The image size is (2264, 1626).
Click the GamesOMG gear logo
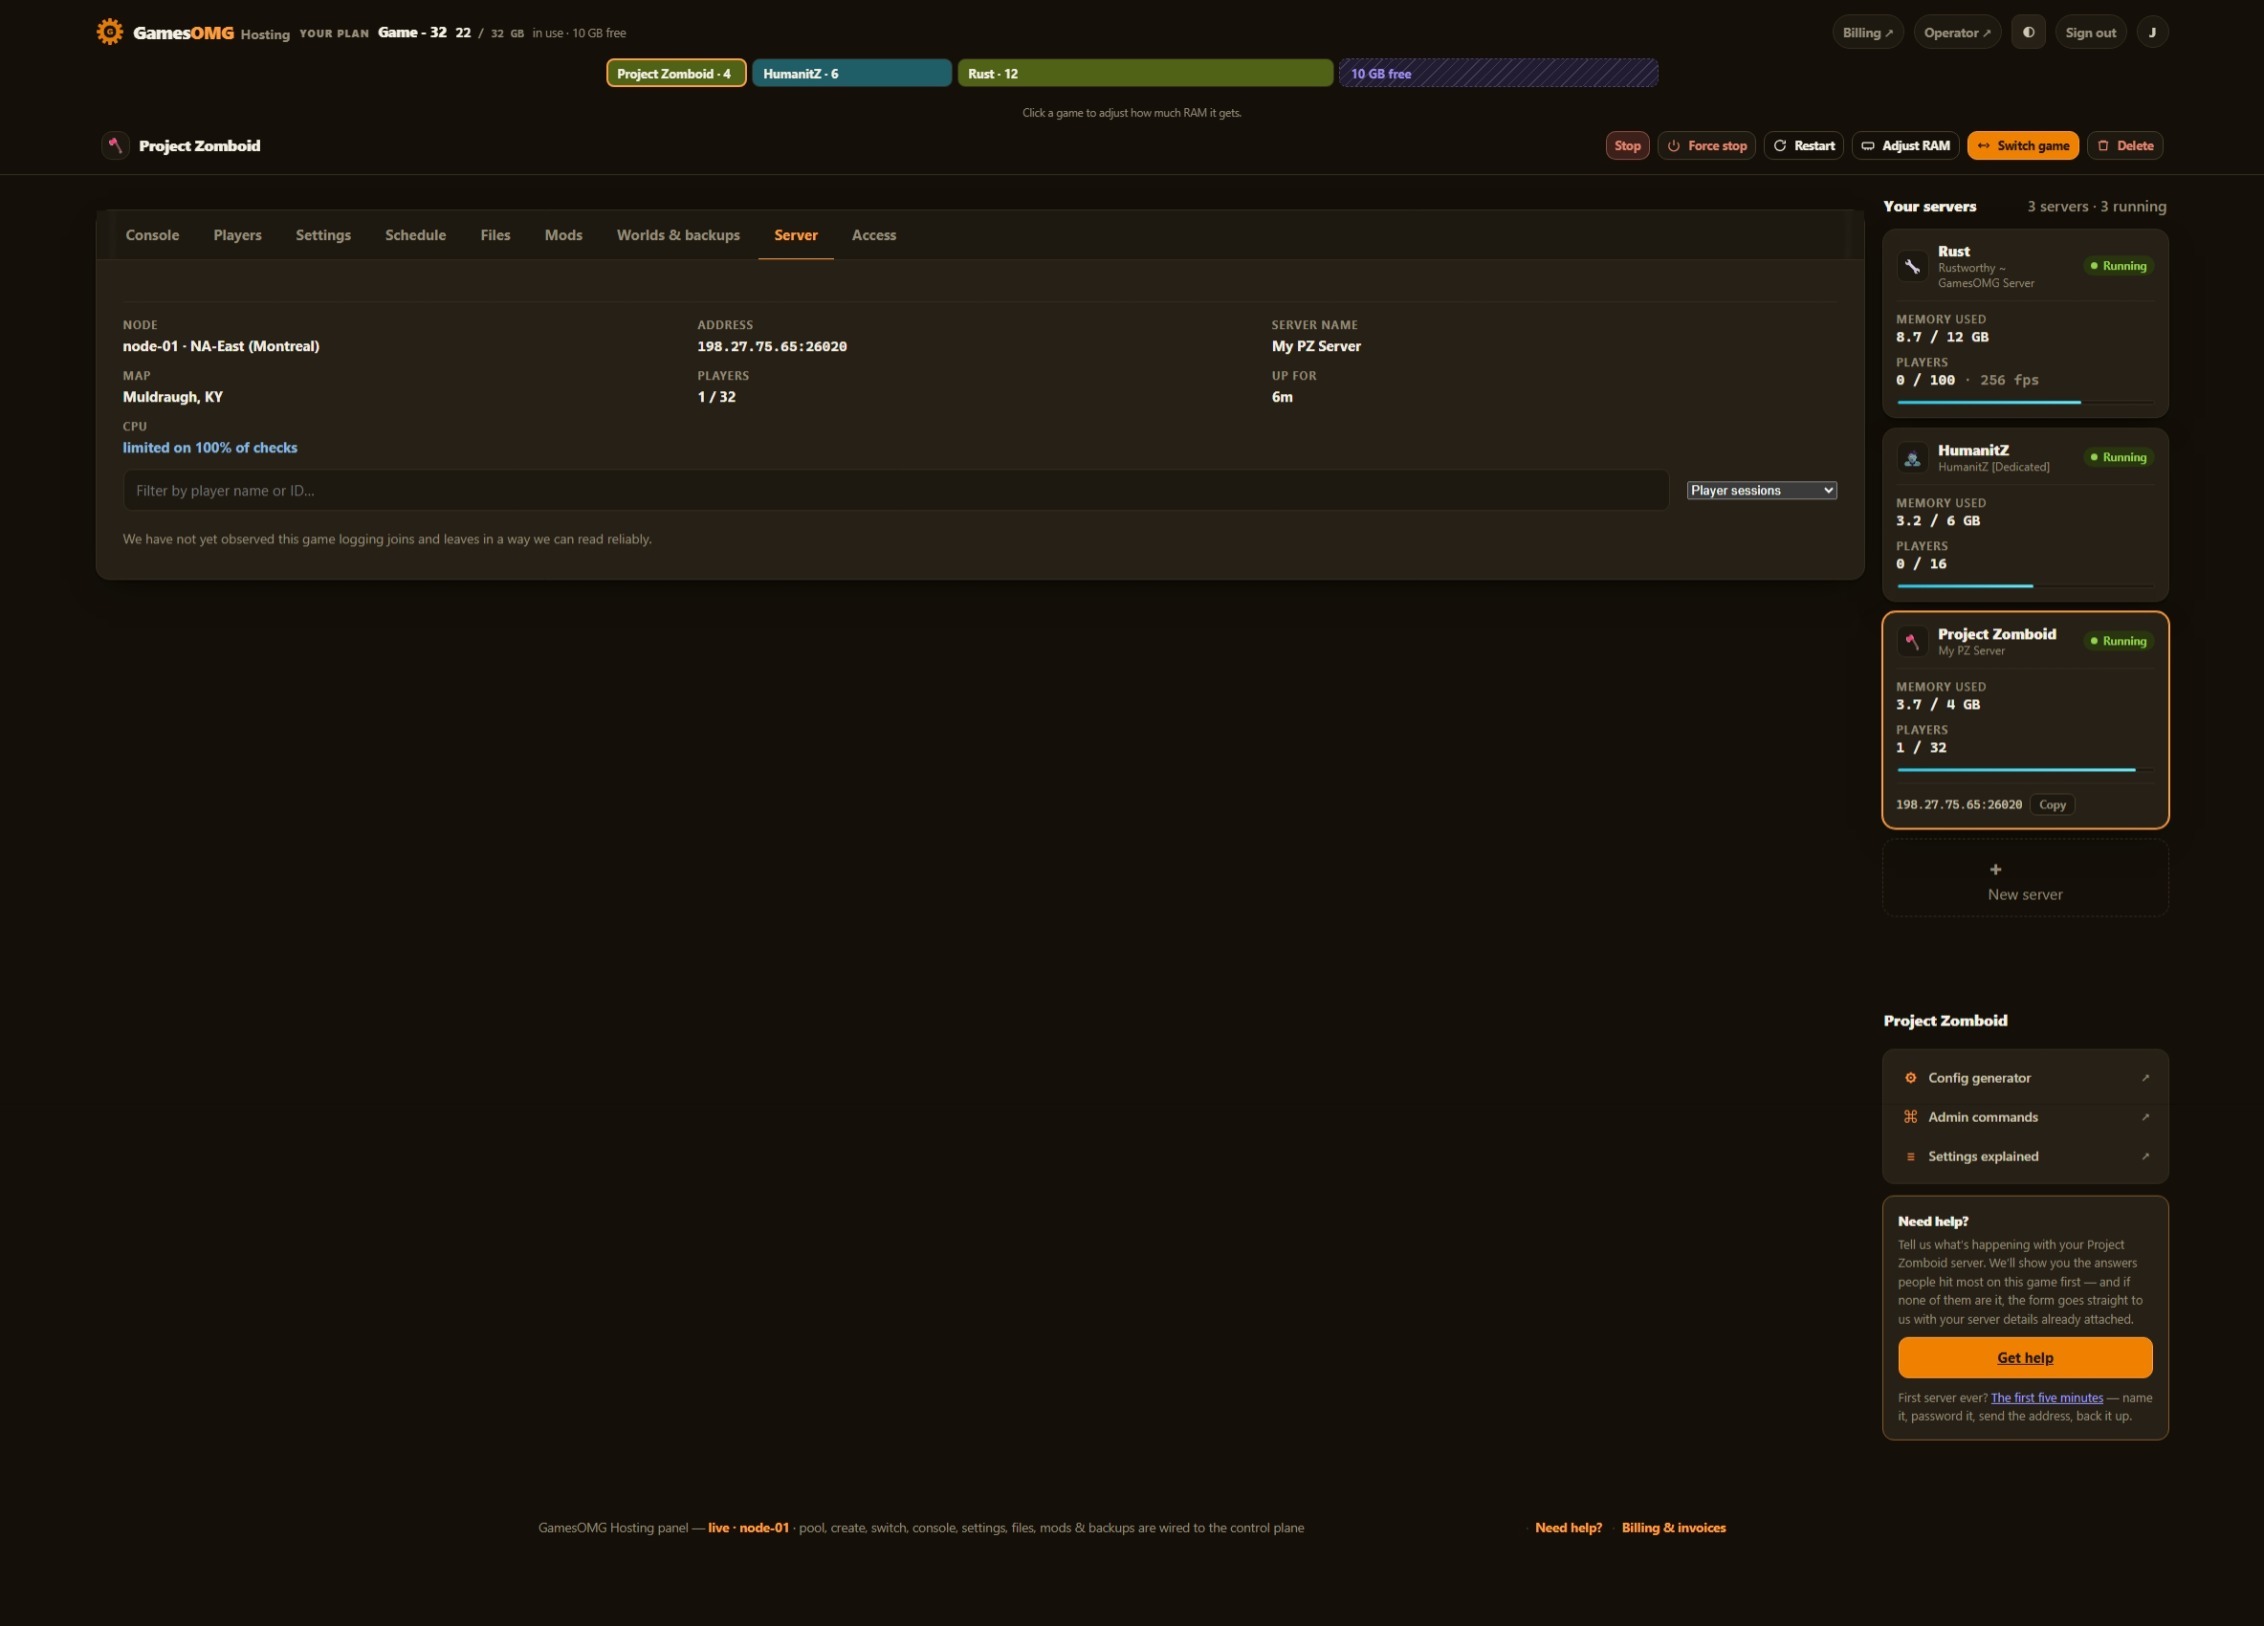[109, 32]
